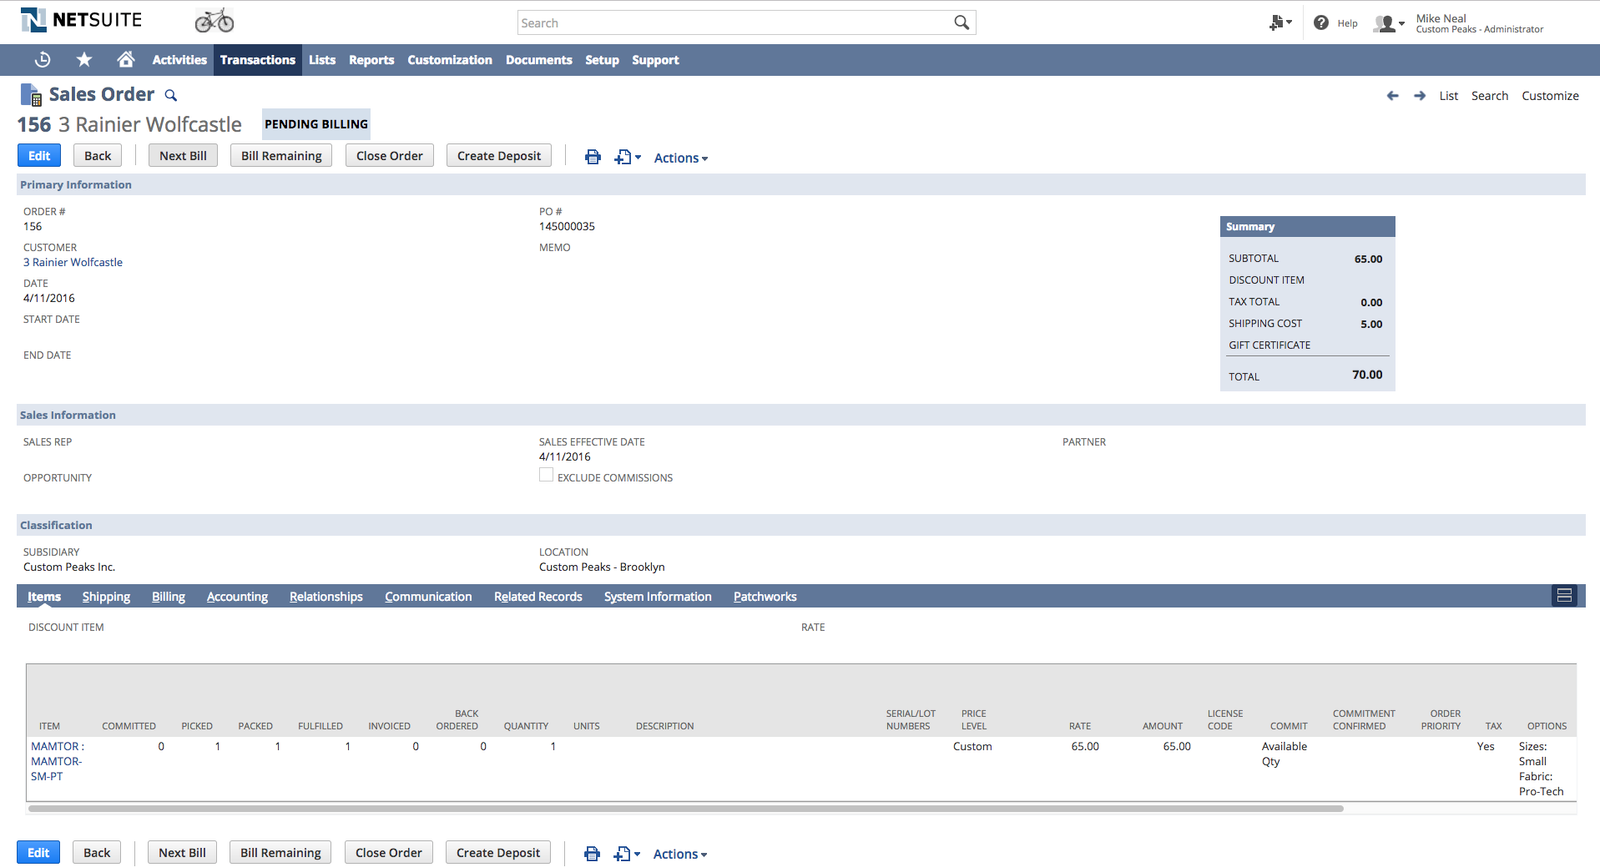The height and width of the screenshot is (867, 1600).
Task: Go to previous record with left arrow
Action: pos(1392,96)
